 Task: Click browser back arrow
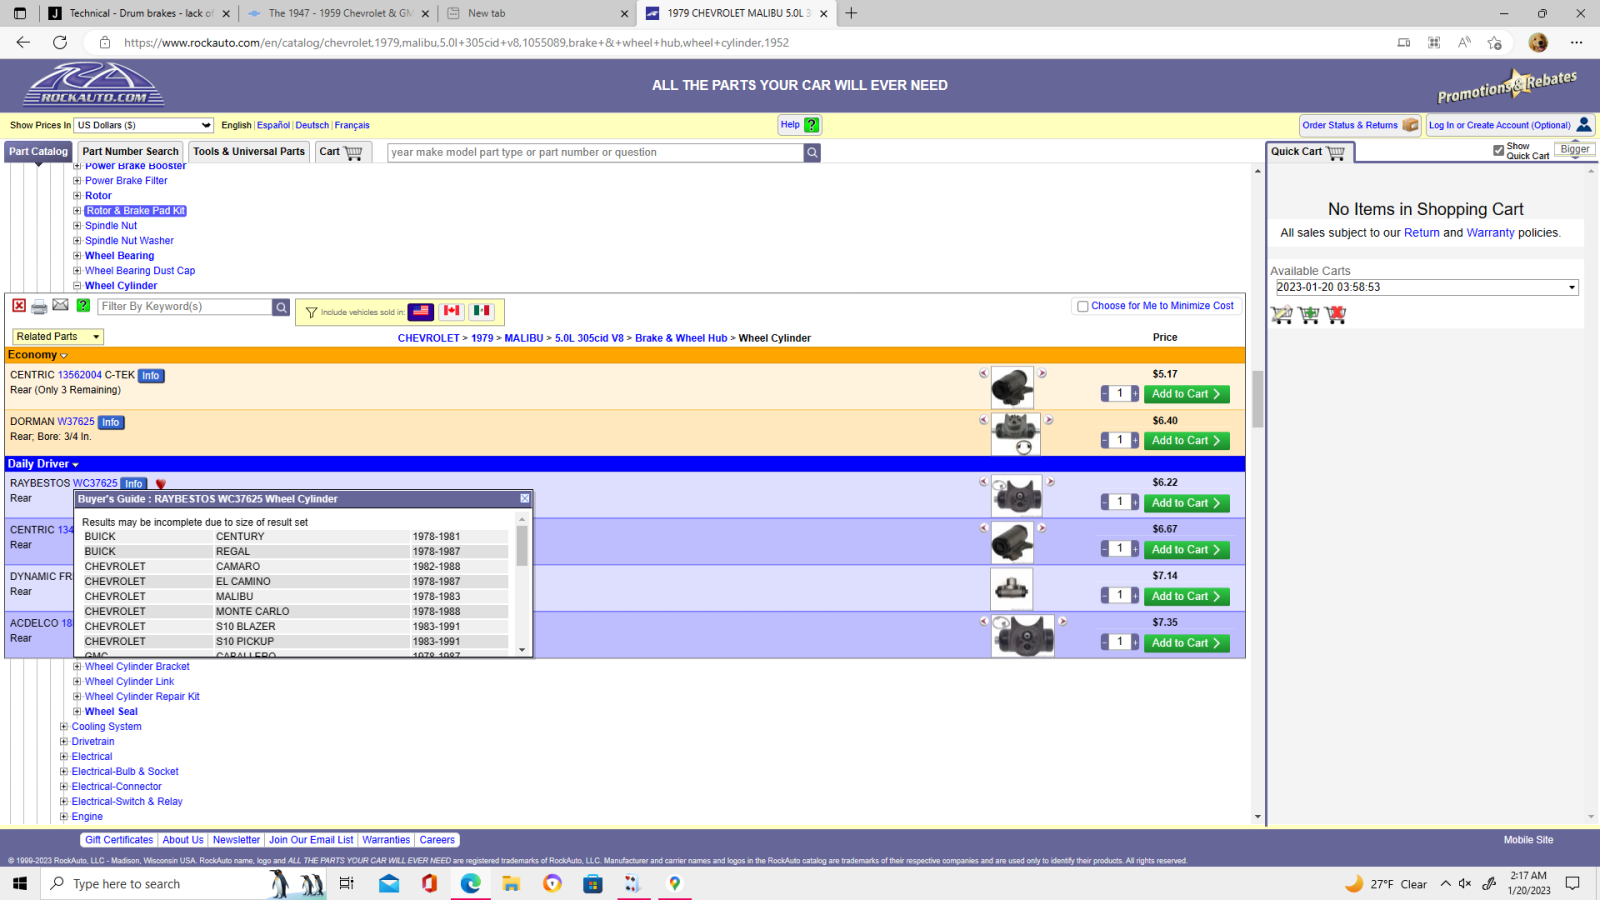23,42
